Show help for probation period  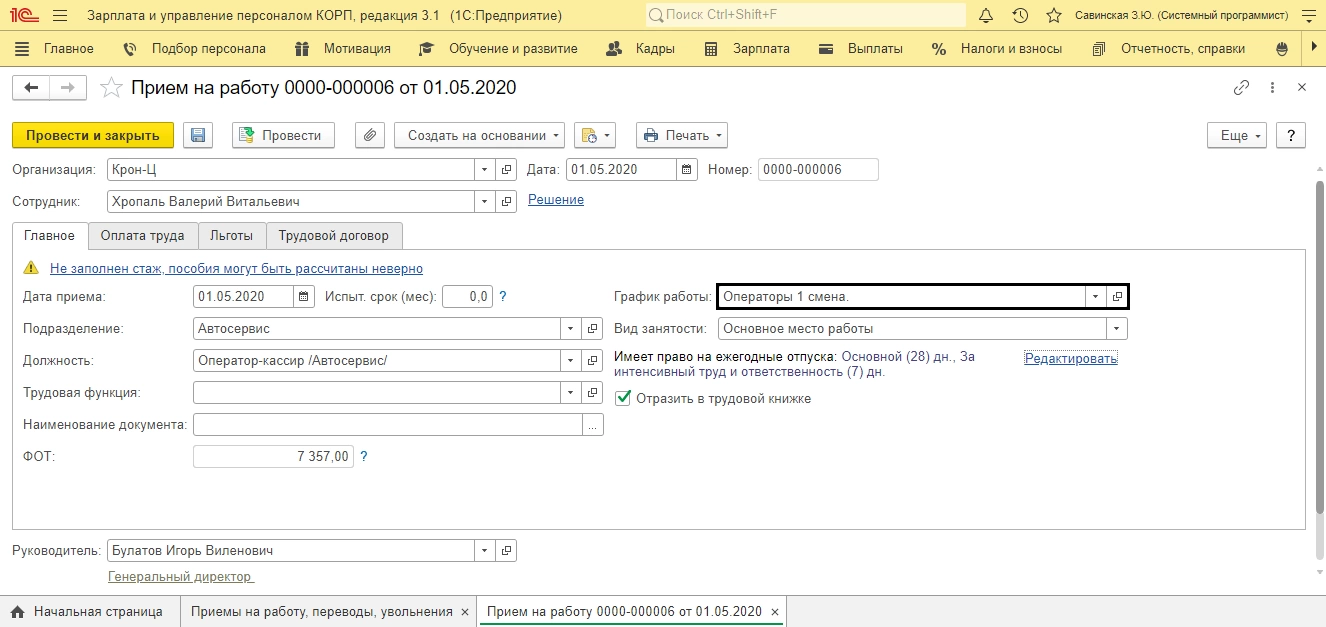tap(503, 296)
